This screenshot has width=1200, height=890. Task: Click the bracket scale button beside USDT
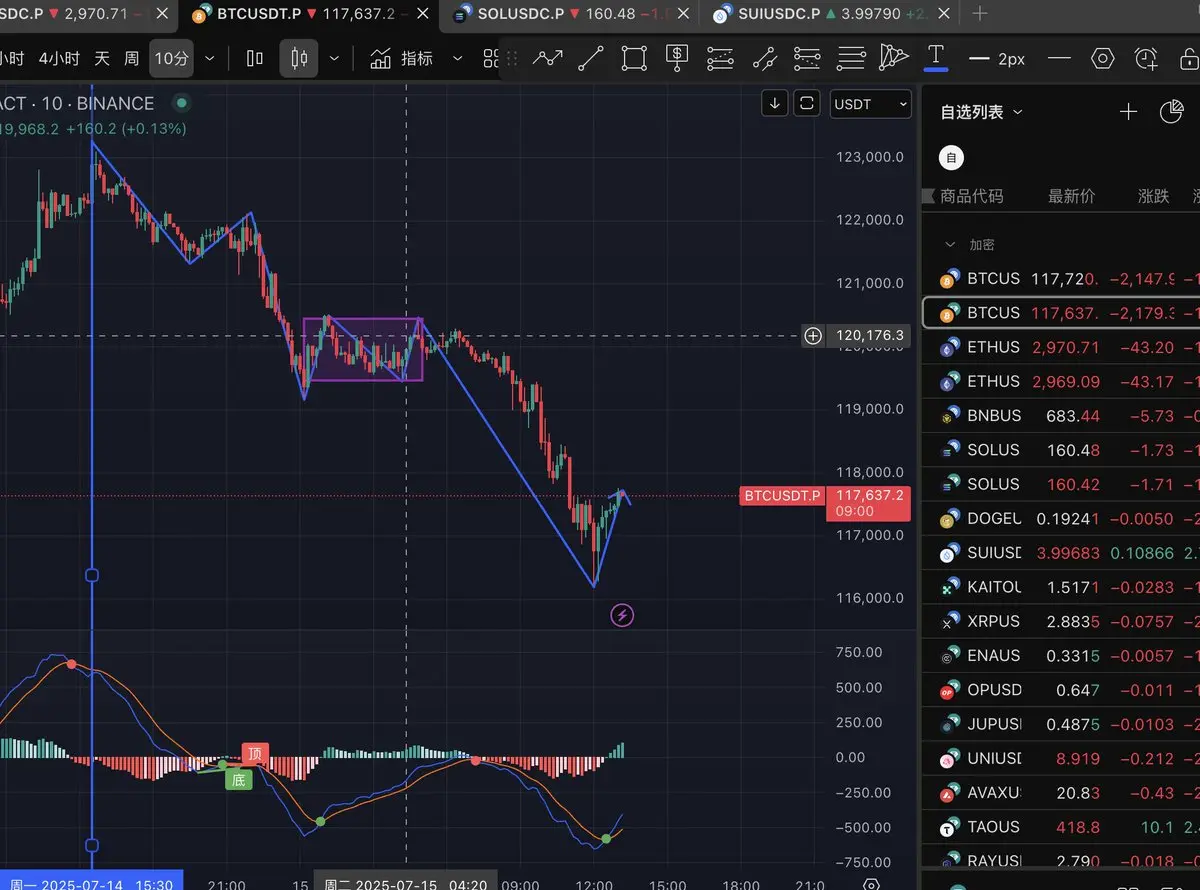[807, 103]
